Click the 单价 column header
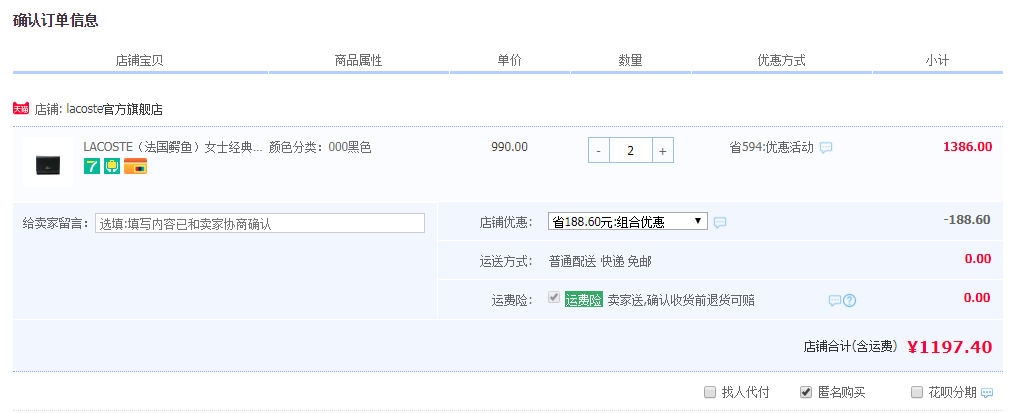1017x413 pixels. click(x=509, y=60)
